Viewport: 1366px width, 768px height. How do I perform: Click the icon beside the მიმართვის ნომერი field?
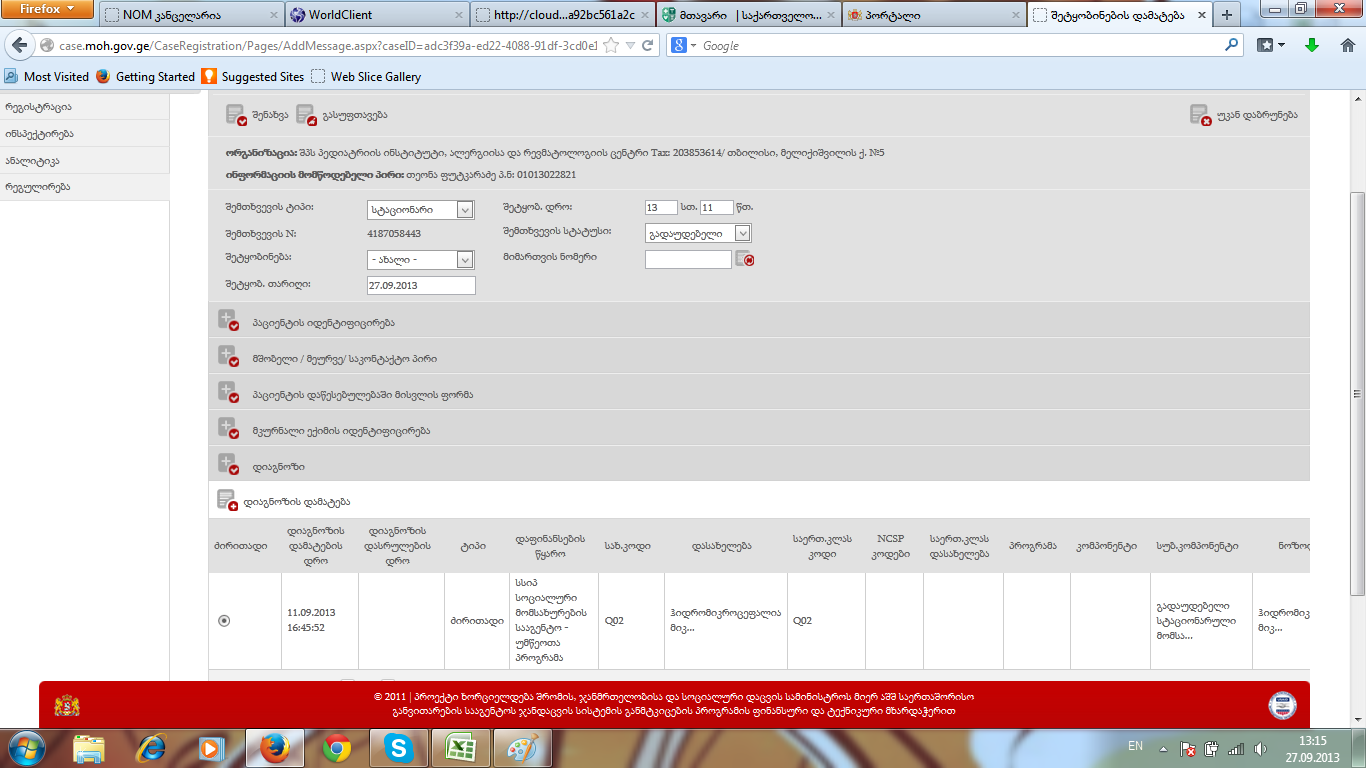click(744, 259)
